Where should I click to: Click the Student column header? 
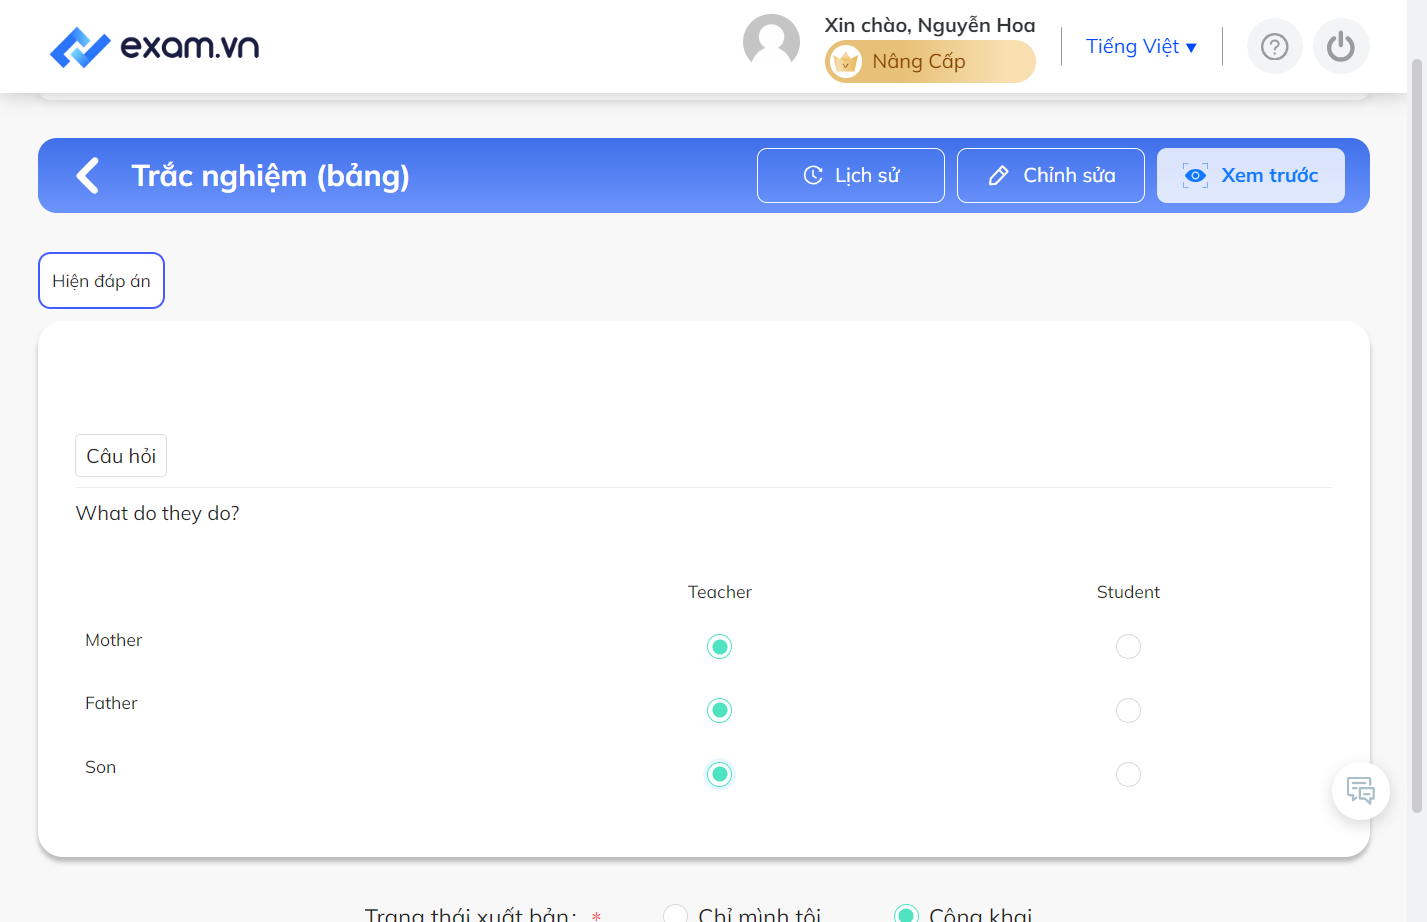pos(1128,592)
